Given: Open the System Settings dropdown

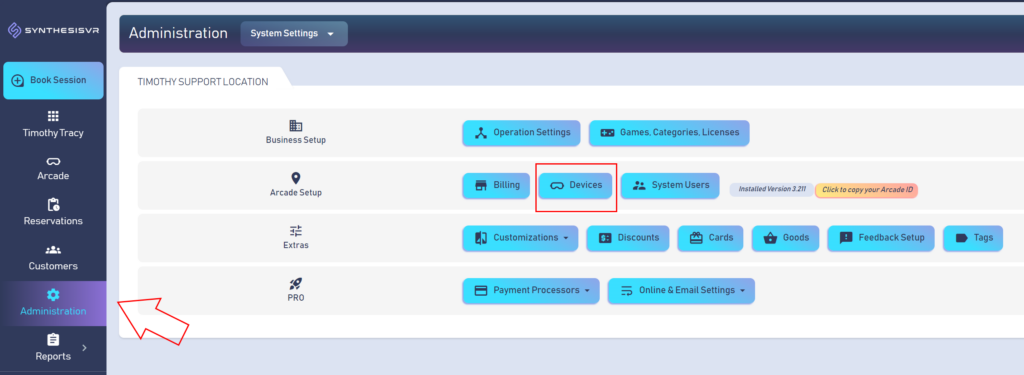Looking at the screenshot, I should [x=294, y=33].
